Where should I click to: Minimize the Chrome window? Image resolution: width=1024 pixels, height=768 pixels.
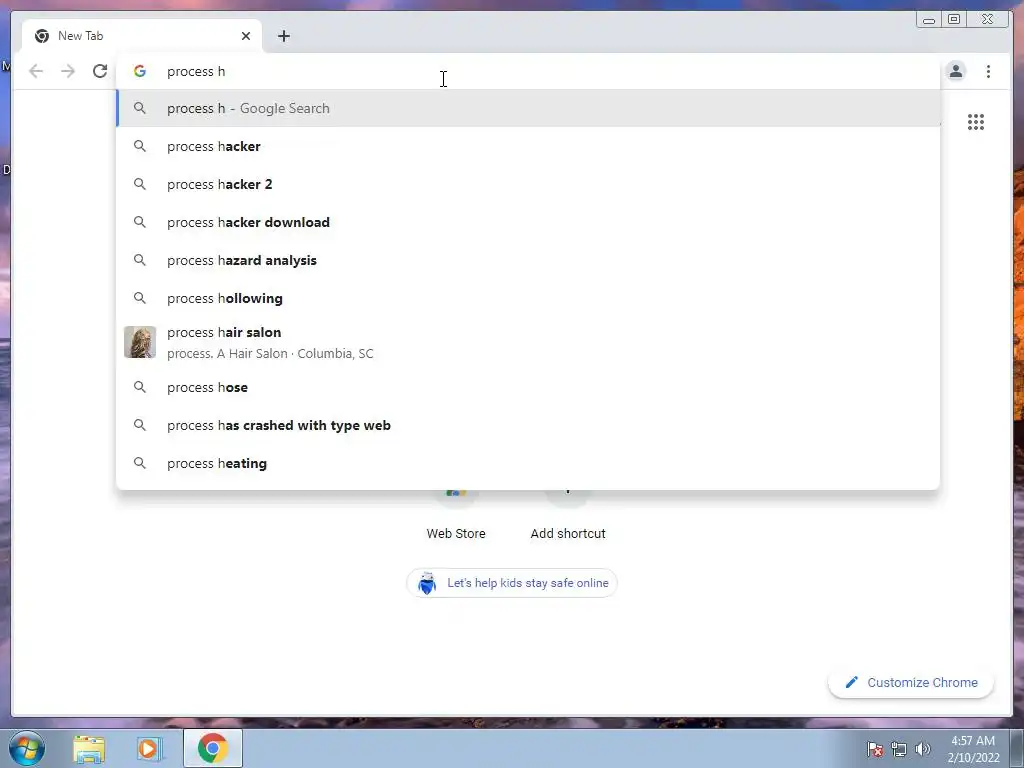tap(929, 20)
